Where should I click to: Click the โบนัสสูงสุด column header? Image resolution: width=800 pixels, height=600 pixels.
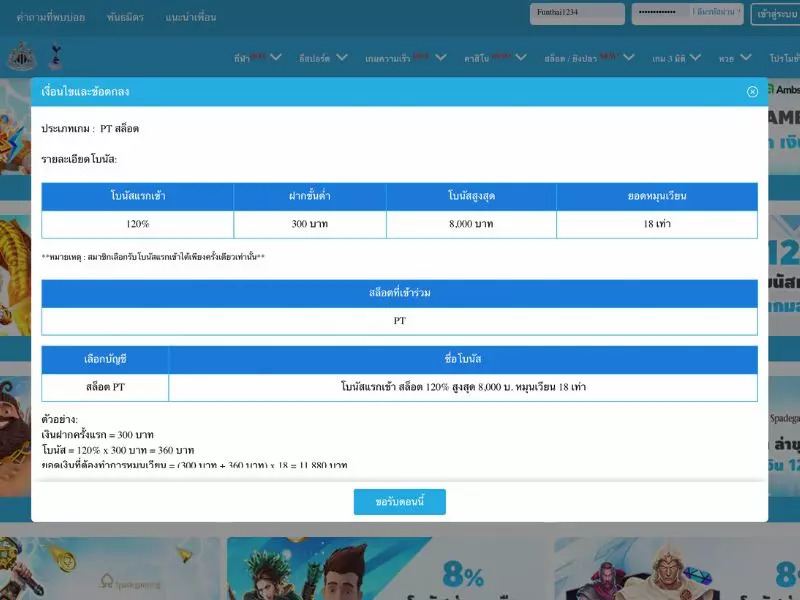tap(471, 196)
